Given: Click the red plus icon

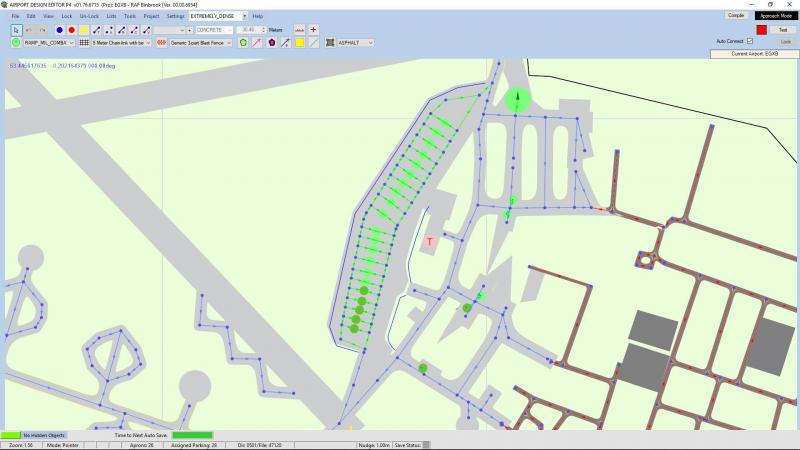Looking at the screenshot, I should 314,30.
